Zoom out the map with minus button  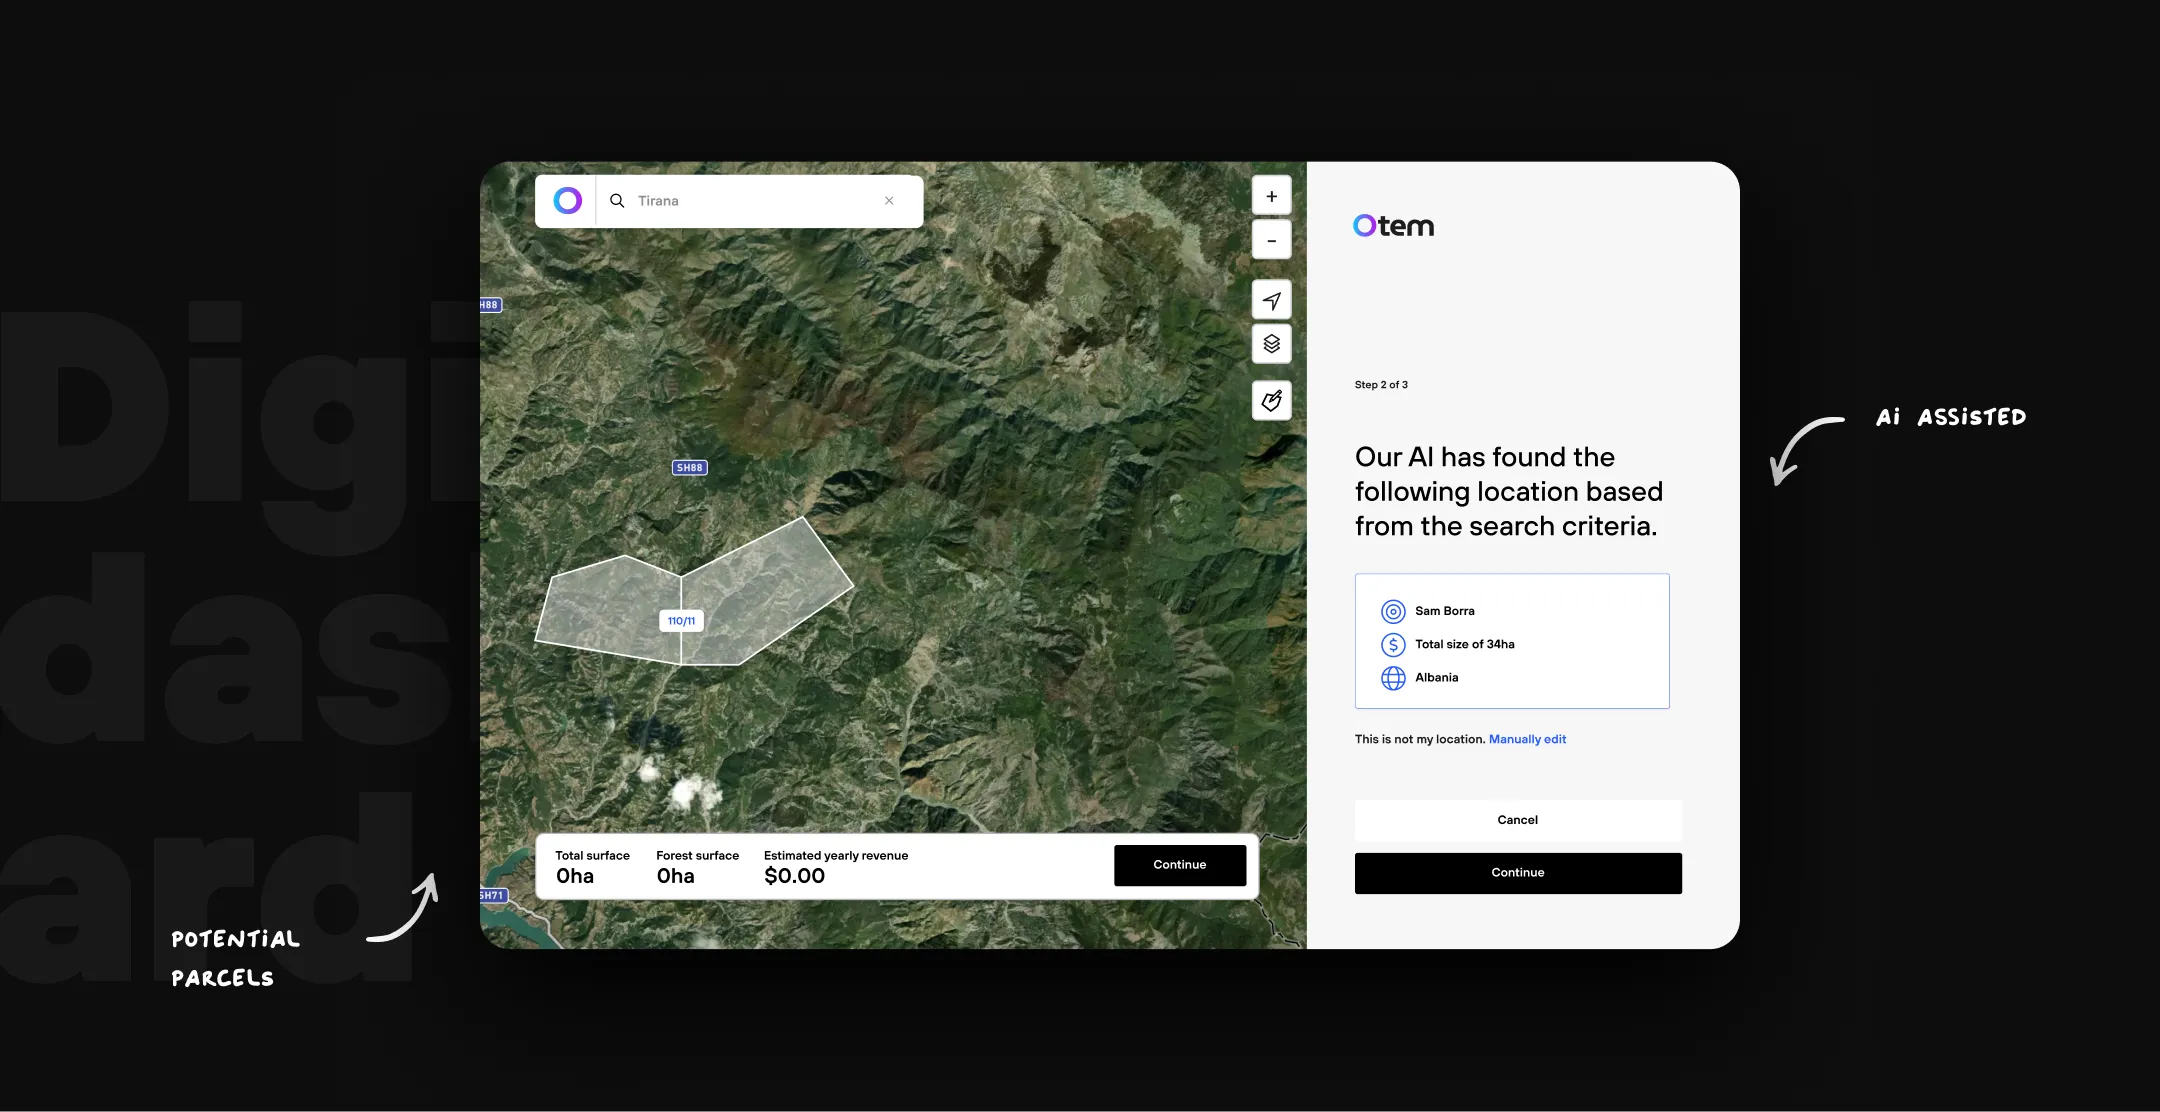1272,240
